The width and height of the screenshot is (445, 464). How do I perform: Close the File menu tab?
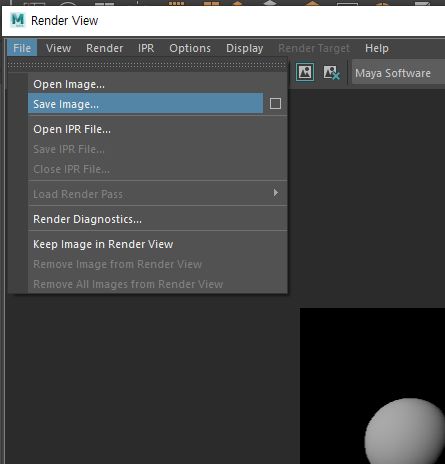pyautogui.click(x=22, y=48)
